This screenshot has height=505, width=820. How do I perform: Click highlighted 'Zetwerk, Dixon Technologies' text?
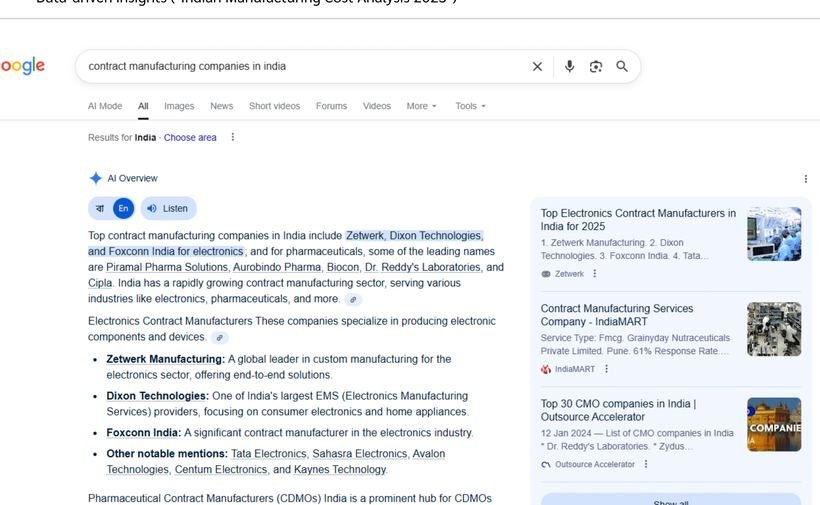414,236
